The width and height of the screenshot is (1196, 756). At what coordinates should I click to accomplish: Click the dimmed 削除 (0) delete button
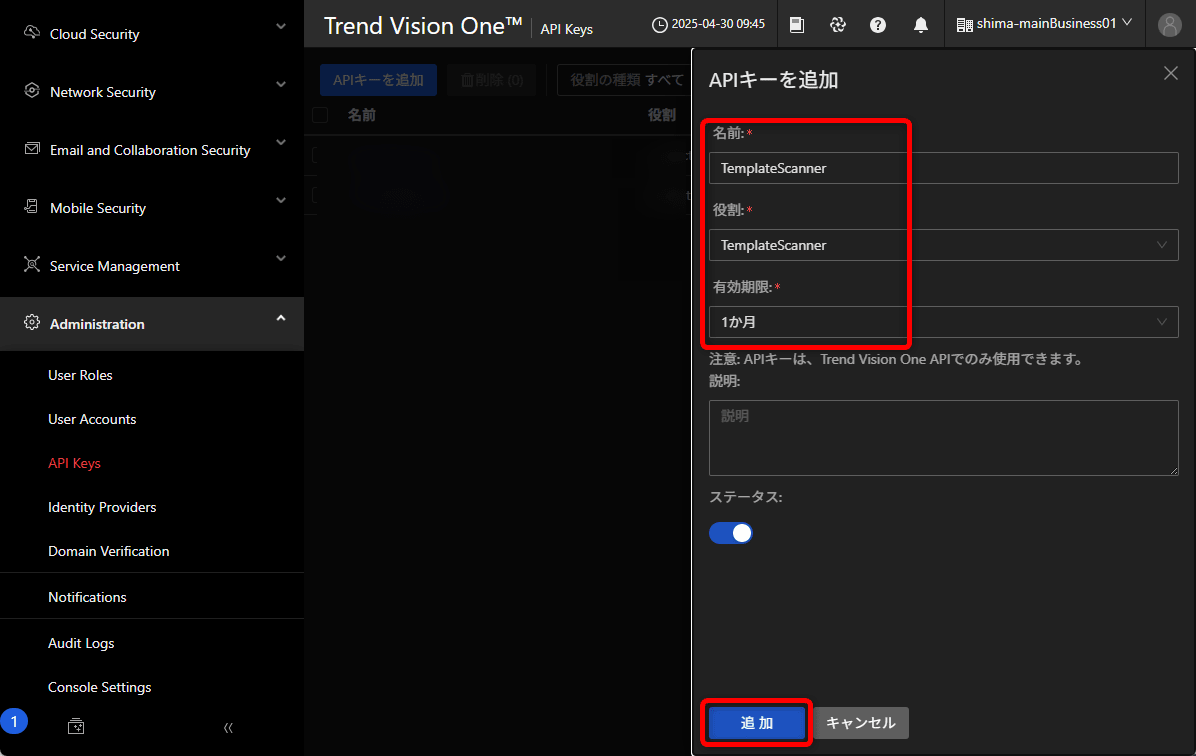click(492, 80)
